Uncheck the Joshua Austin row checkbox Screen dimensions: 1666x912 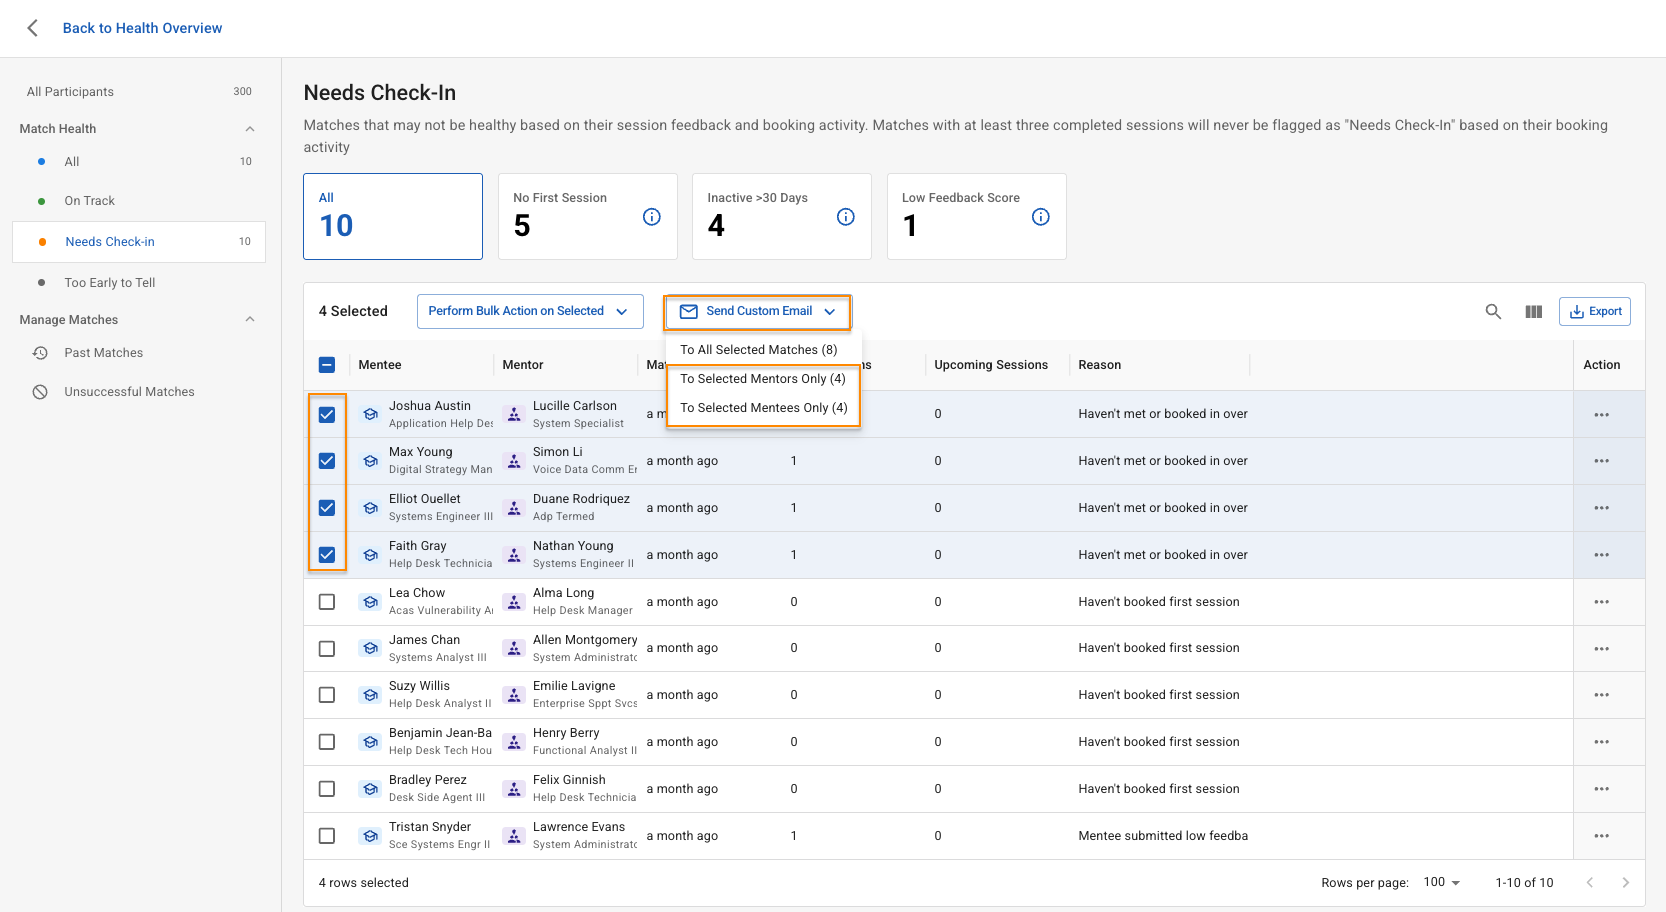coord(327,415)
